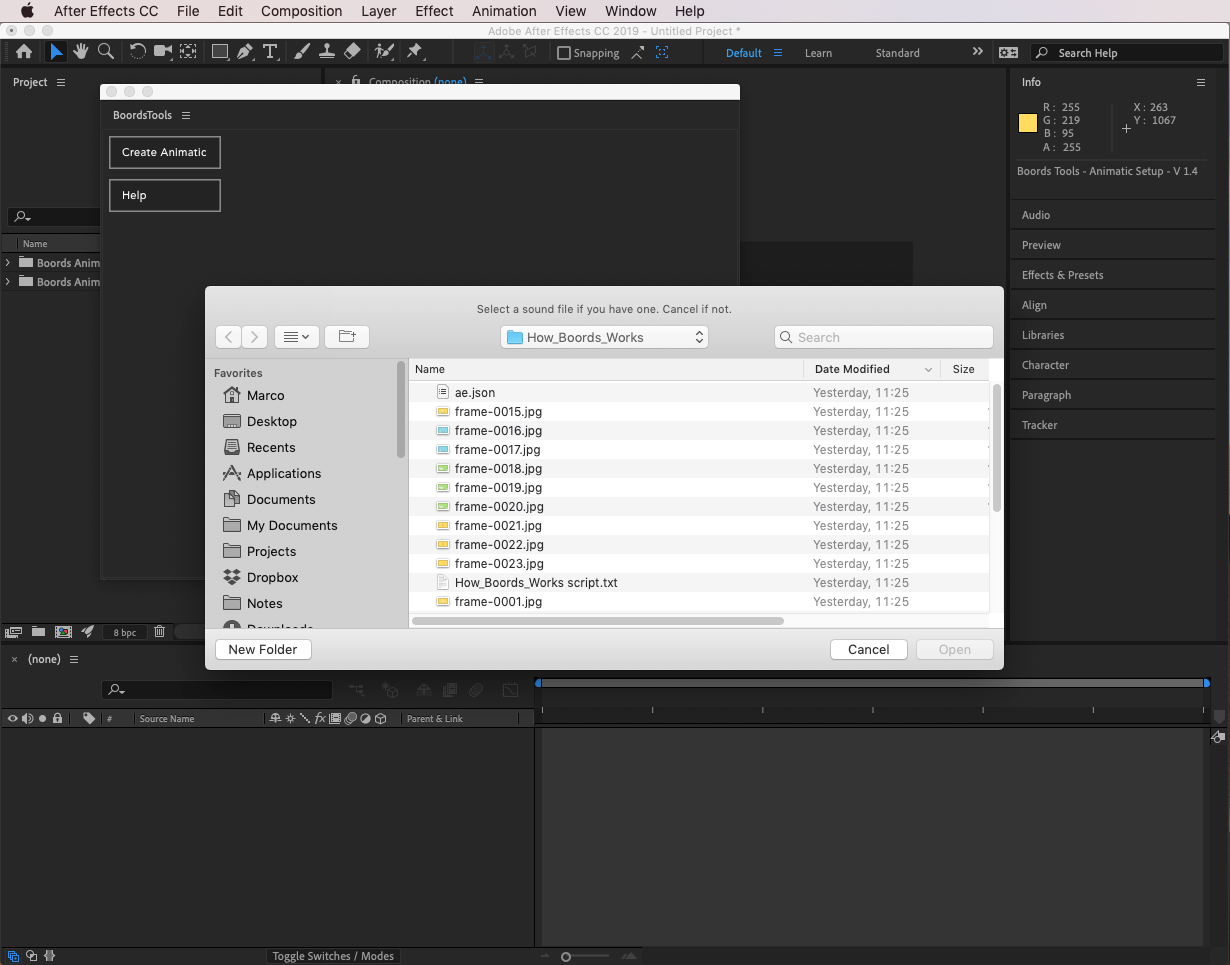Expand the first Boords Anim folder in Project

8,263
